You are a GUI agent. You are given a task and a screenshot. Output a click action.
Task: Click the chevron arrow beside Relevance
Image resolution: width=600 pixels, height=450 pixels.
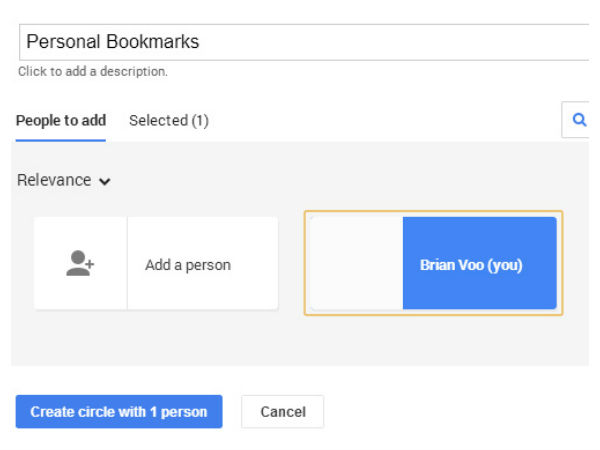pos(105,182)
